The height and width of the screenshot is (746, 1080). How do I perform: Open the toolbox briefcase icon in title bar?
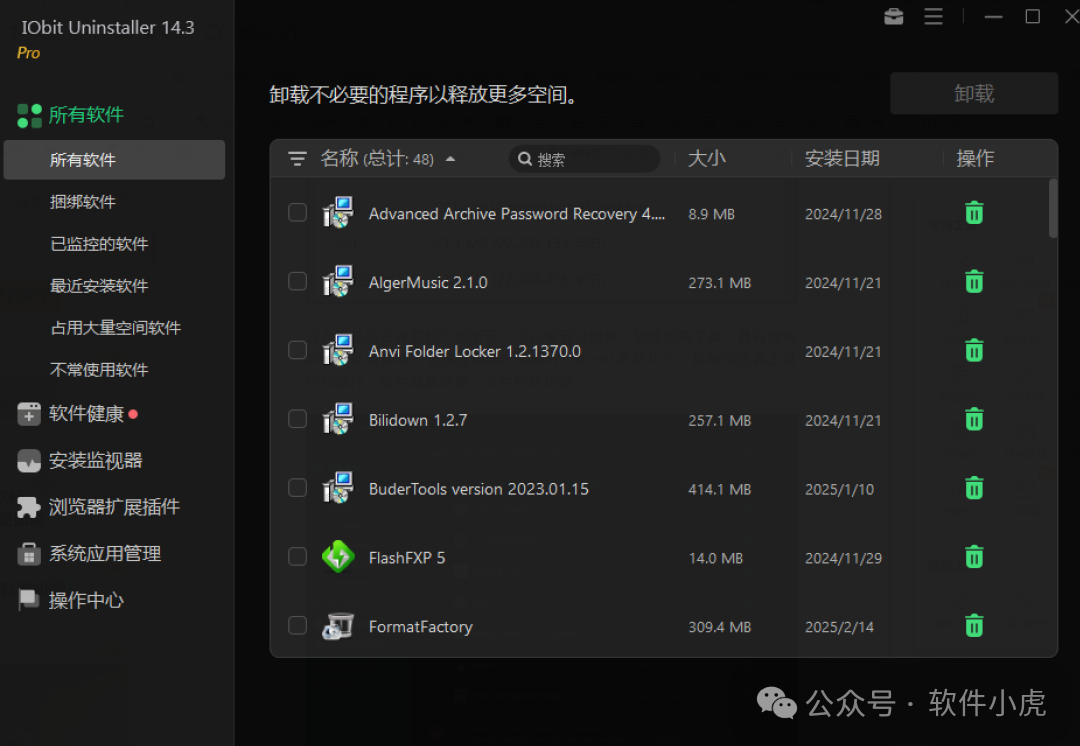tap(894, 16)
